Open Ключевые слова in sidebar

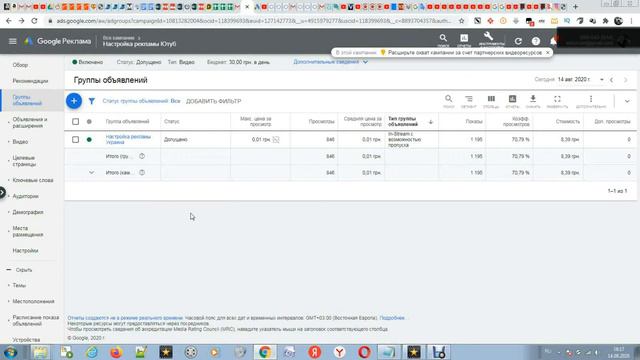tap(33, 180)
